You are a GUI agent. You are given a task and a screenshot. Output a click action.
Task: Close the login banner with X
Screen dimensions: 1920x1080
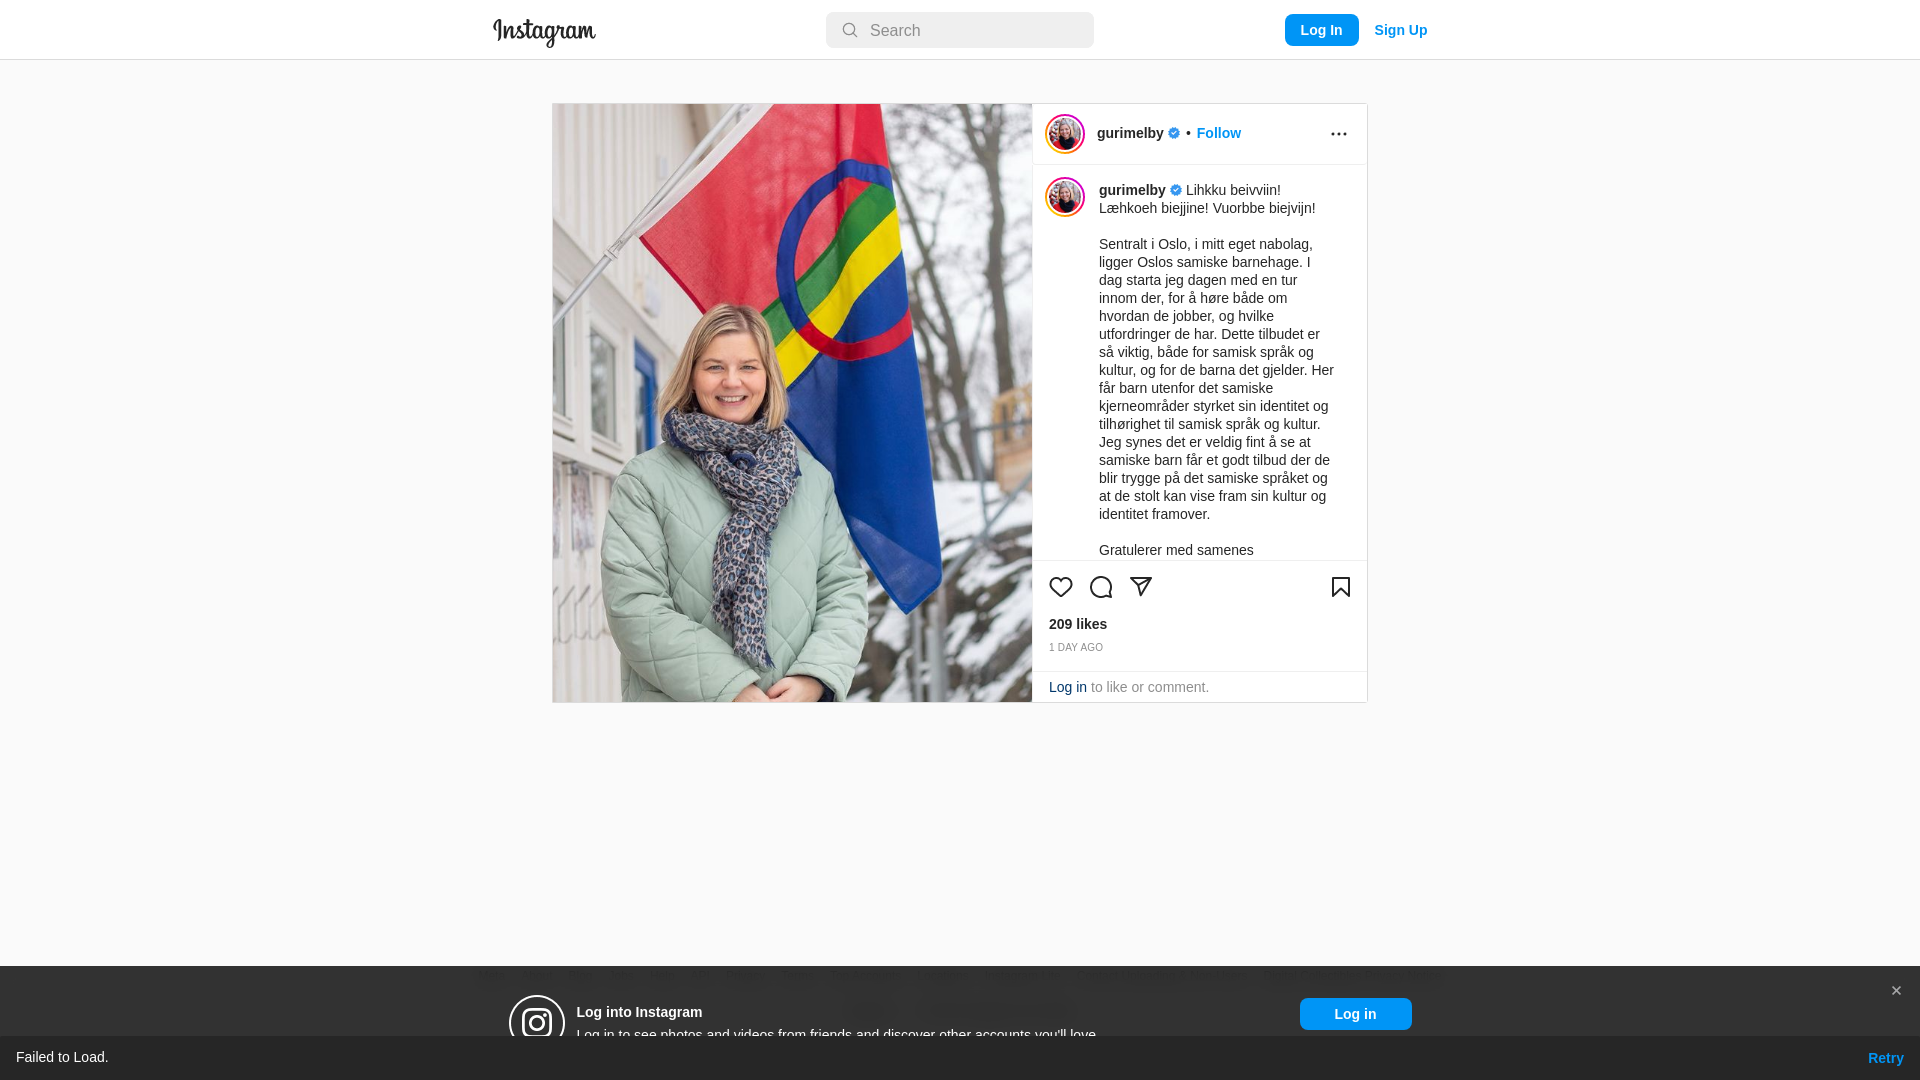point(1896,991)
